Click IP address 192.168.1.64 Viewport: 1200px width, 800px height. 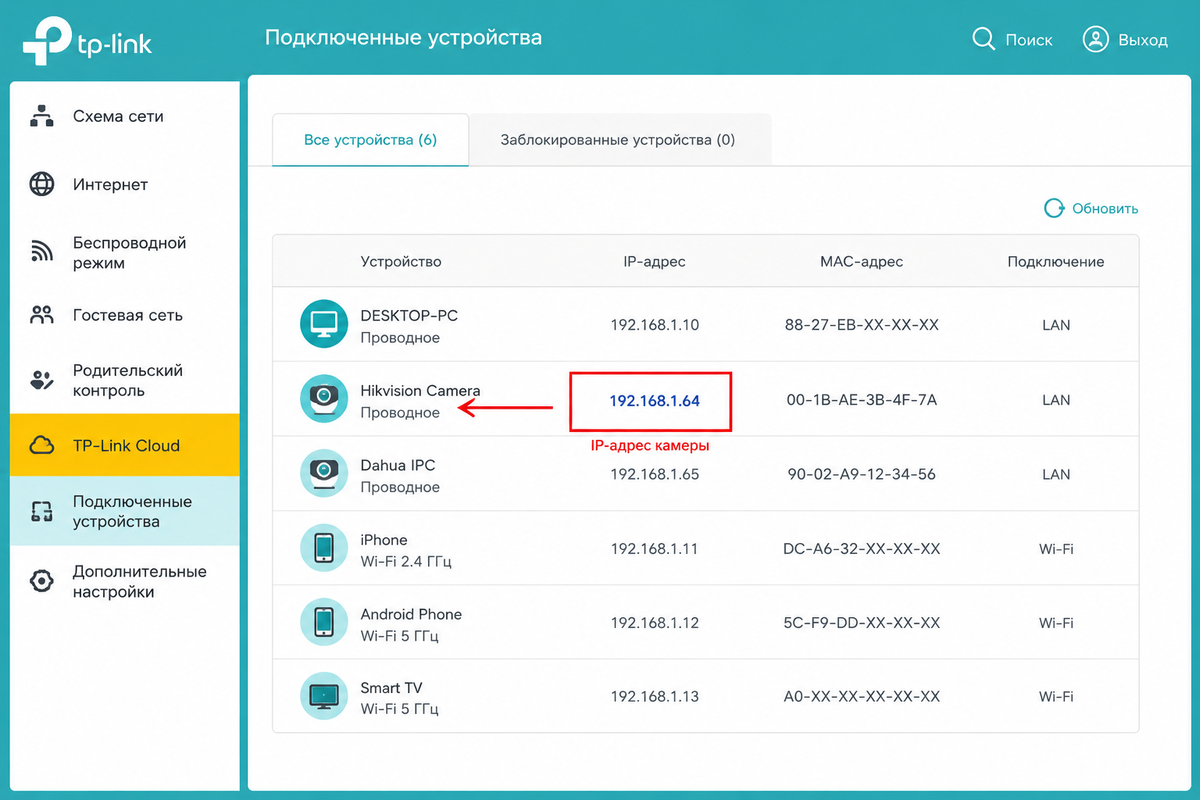[x=655, y=400]
